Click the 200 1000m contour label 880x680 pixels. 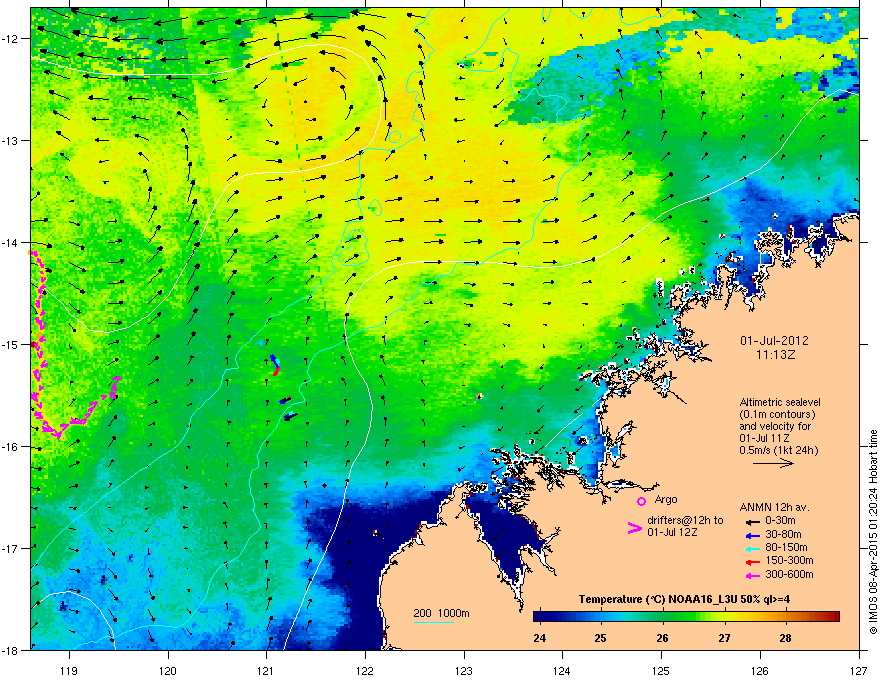coord(441,613)
